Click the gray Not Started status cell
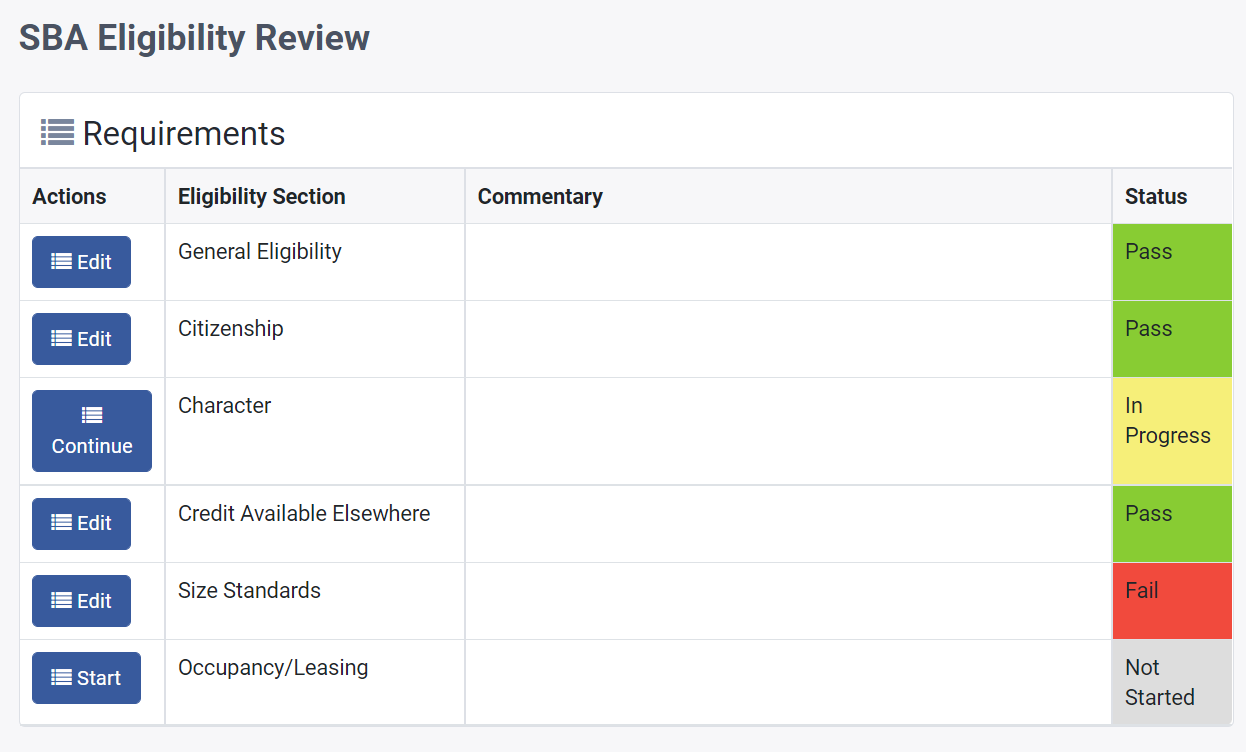 1171,682
